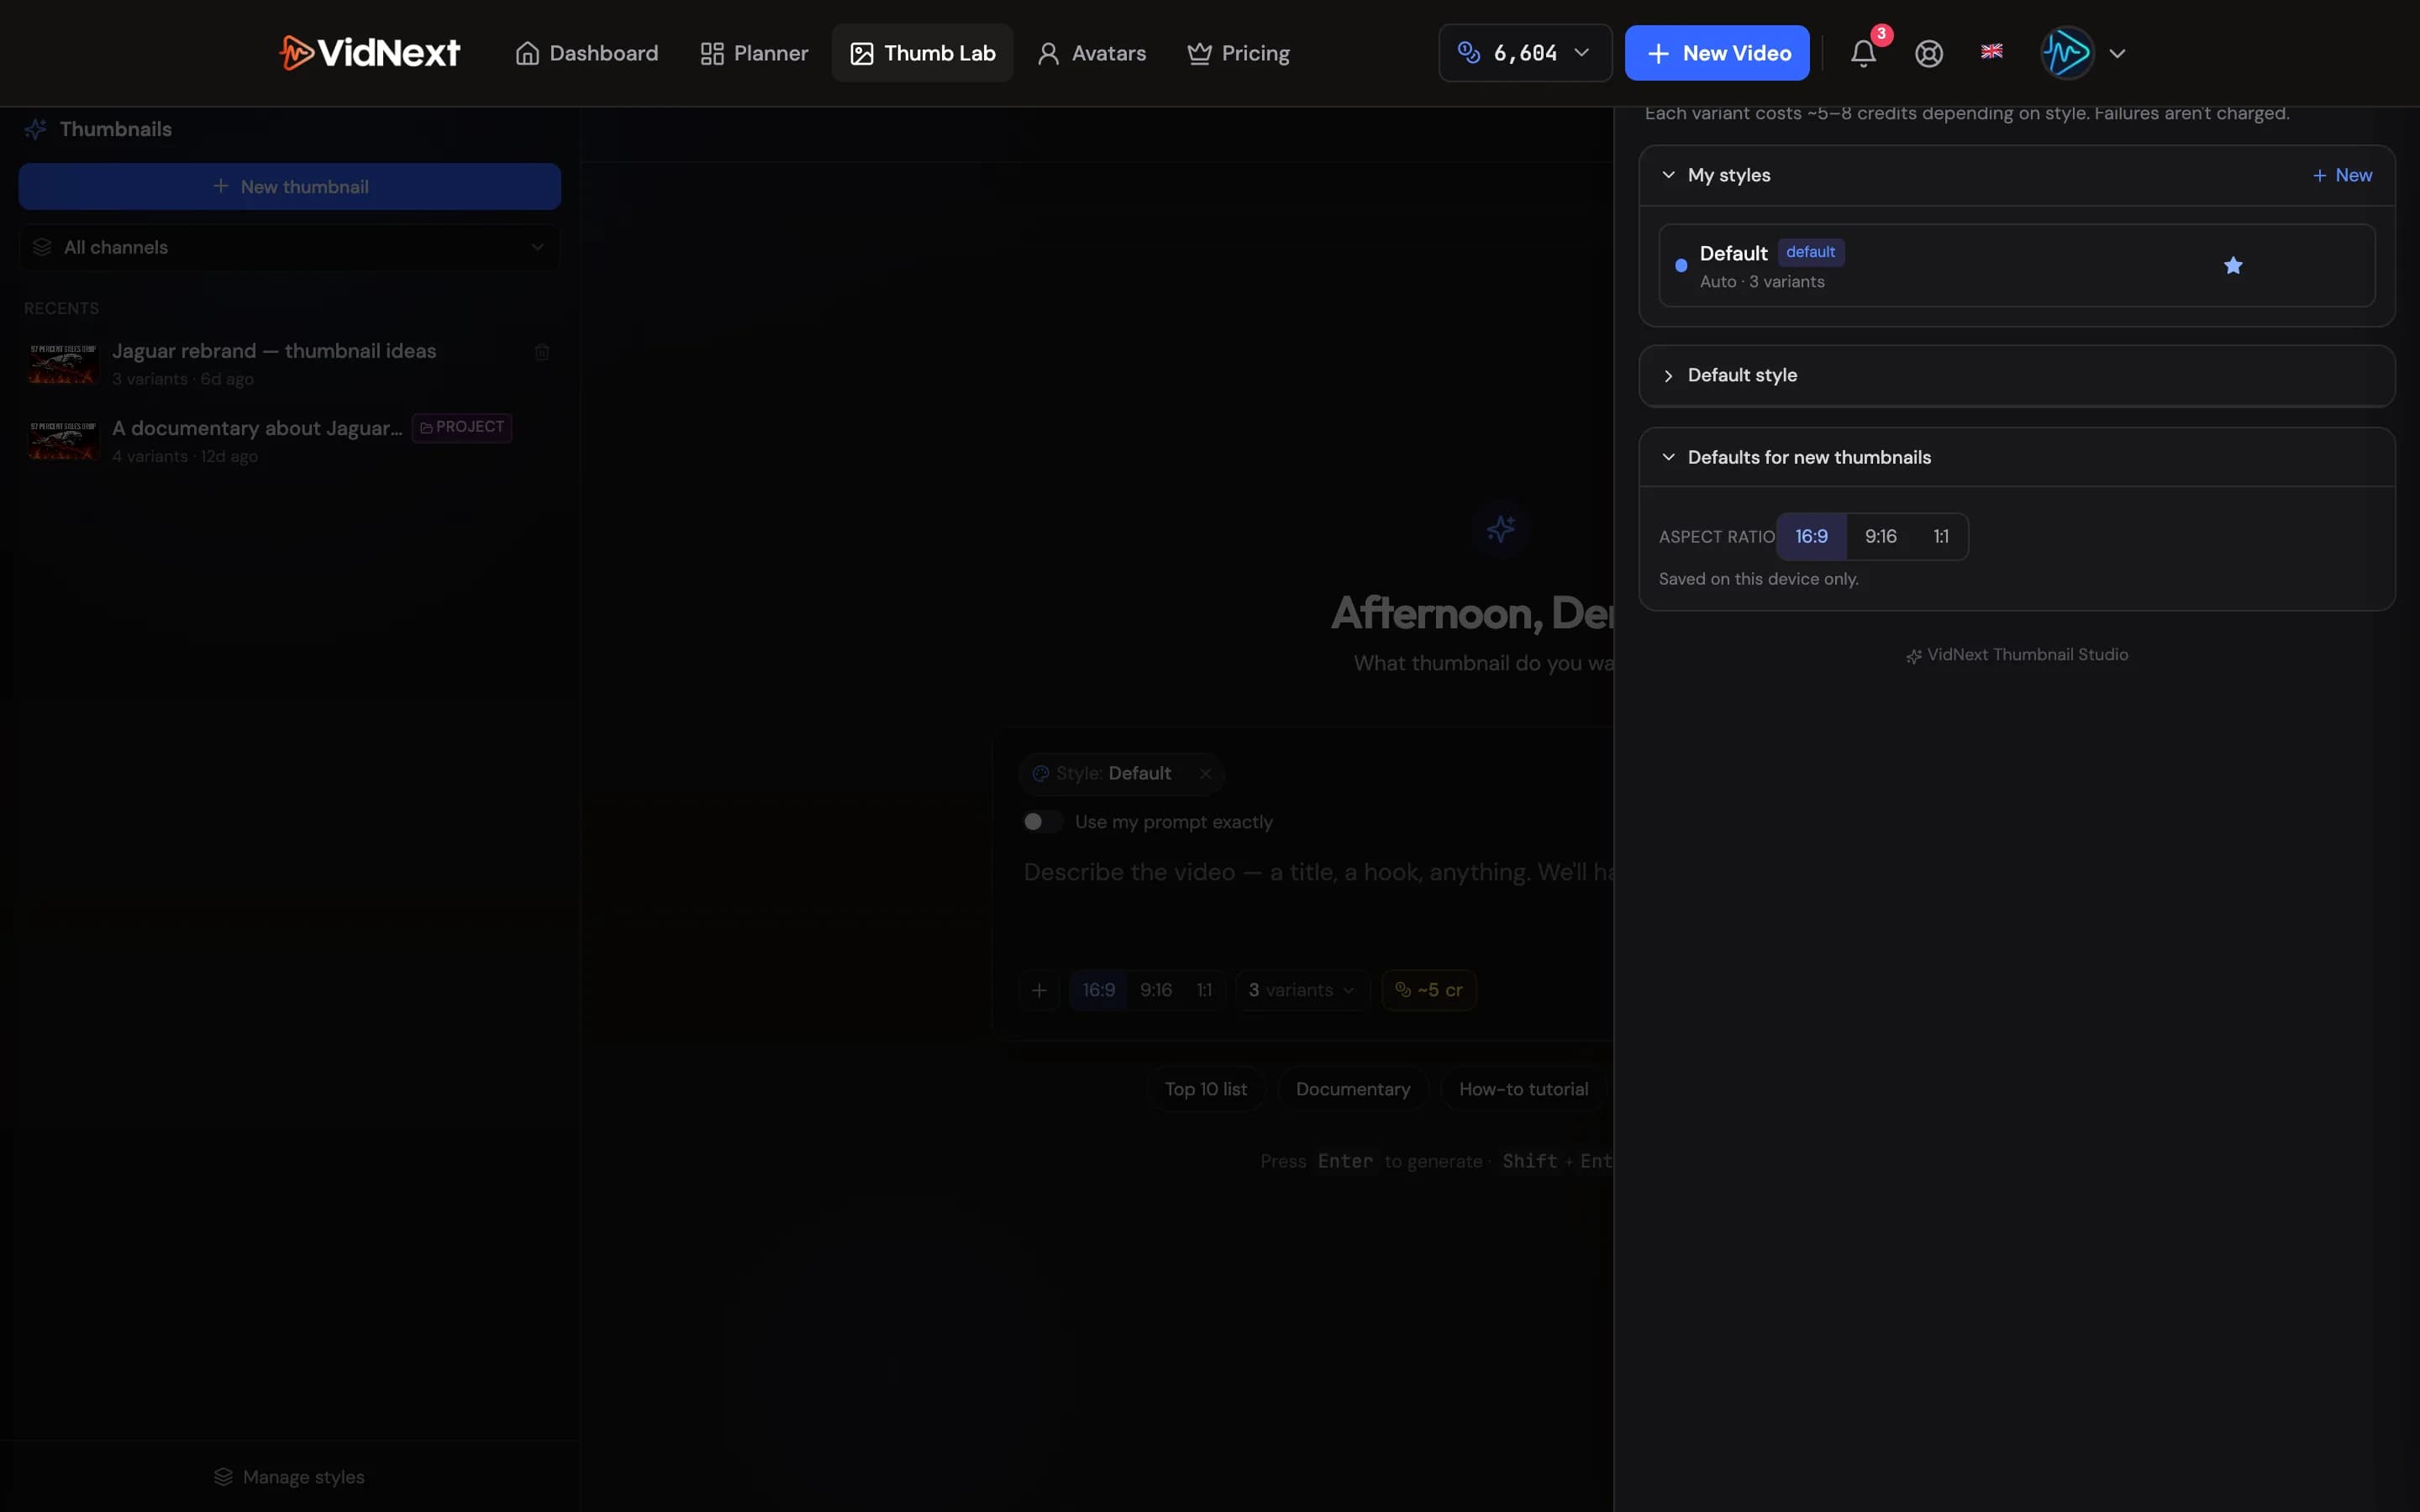Image resolution: width=2420 pixels, height=1512 pixels.
Task: Click Jaguar rebrand thumbnail image
Action: [x=63, y=364]
